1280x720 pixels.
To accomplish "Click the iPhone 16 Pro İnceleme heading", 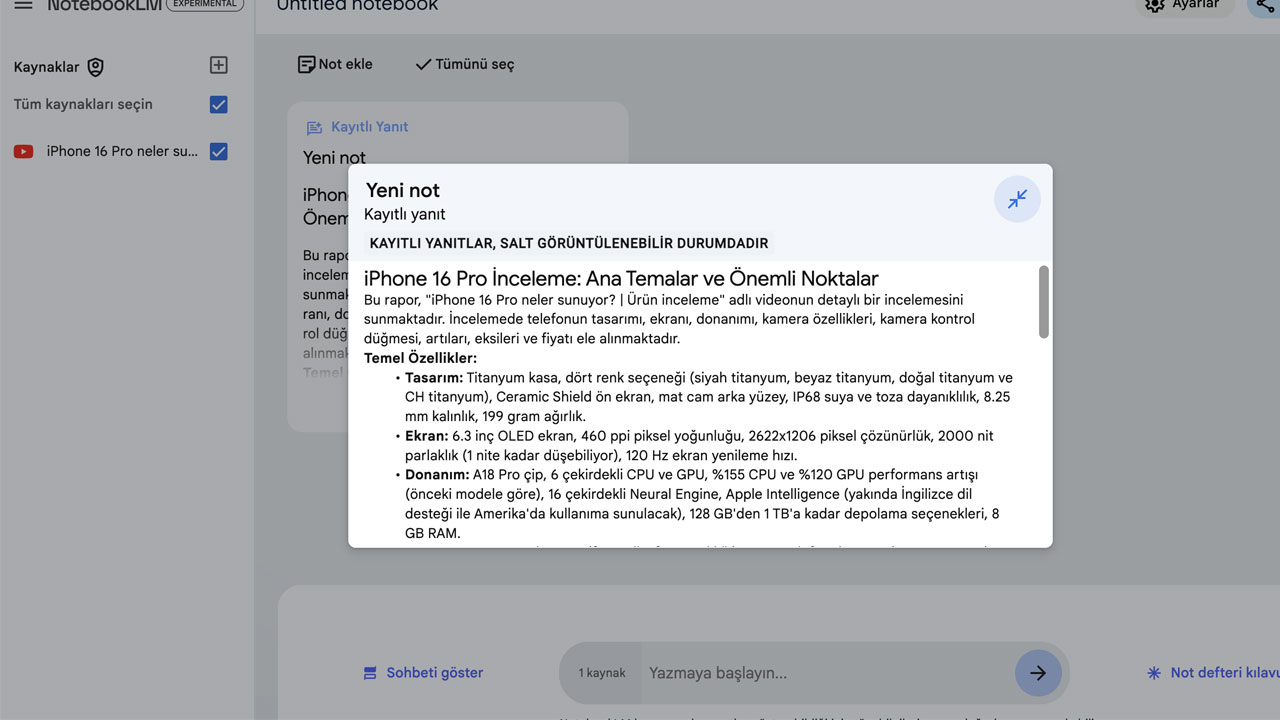I will (x=621, y=278).
